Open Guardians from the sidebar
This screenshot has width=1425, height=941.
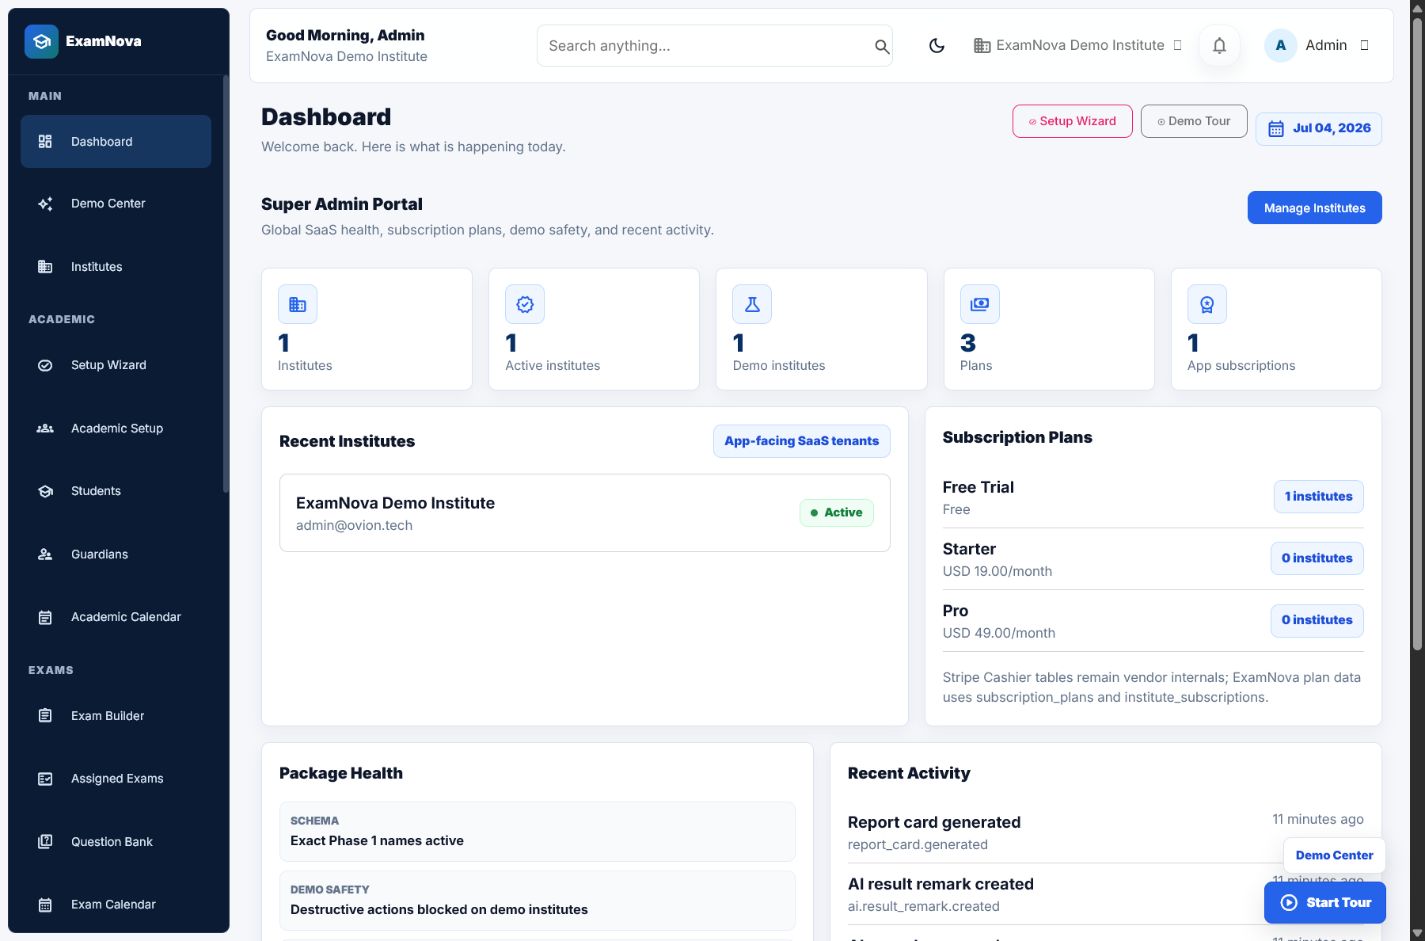(x=116, y=554)
